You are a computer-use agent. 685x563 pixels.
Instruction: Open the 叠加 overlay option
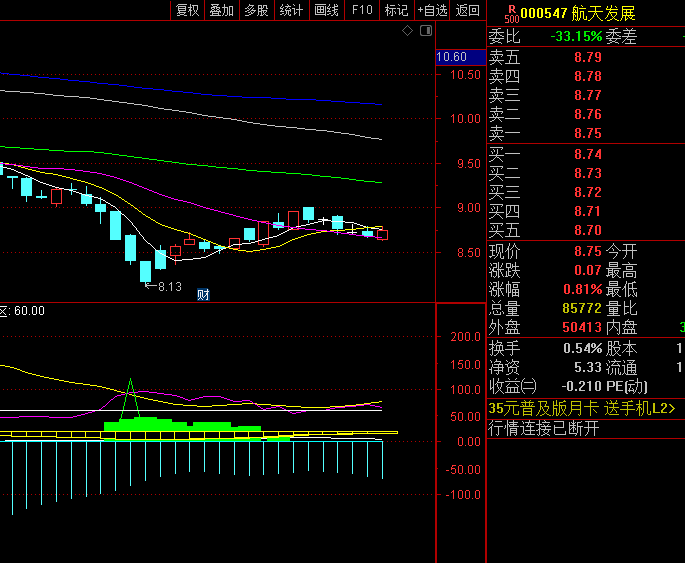click(x=221, y=10)
